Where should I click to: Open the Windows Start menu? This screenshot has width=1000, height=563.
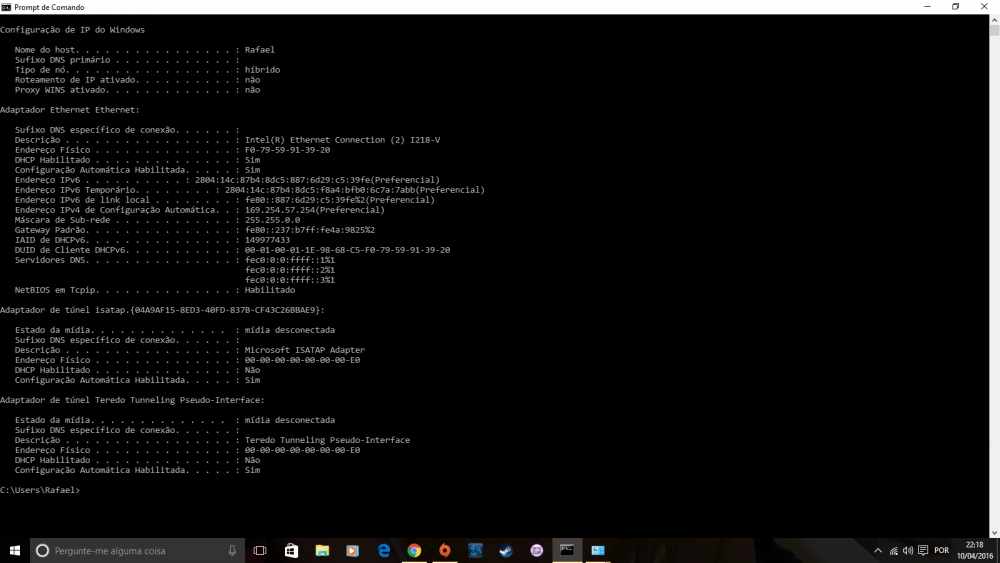point(15,550)
